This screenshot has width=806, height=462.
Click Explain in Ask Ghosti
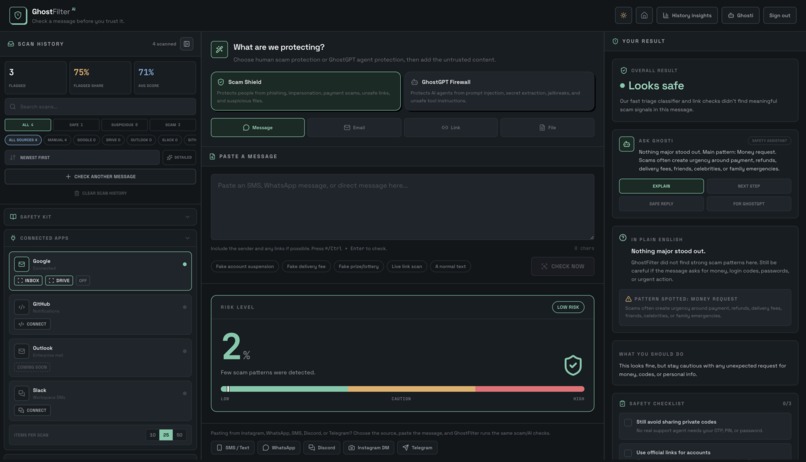[661, 186]
